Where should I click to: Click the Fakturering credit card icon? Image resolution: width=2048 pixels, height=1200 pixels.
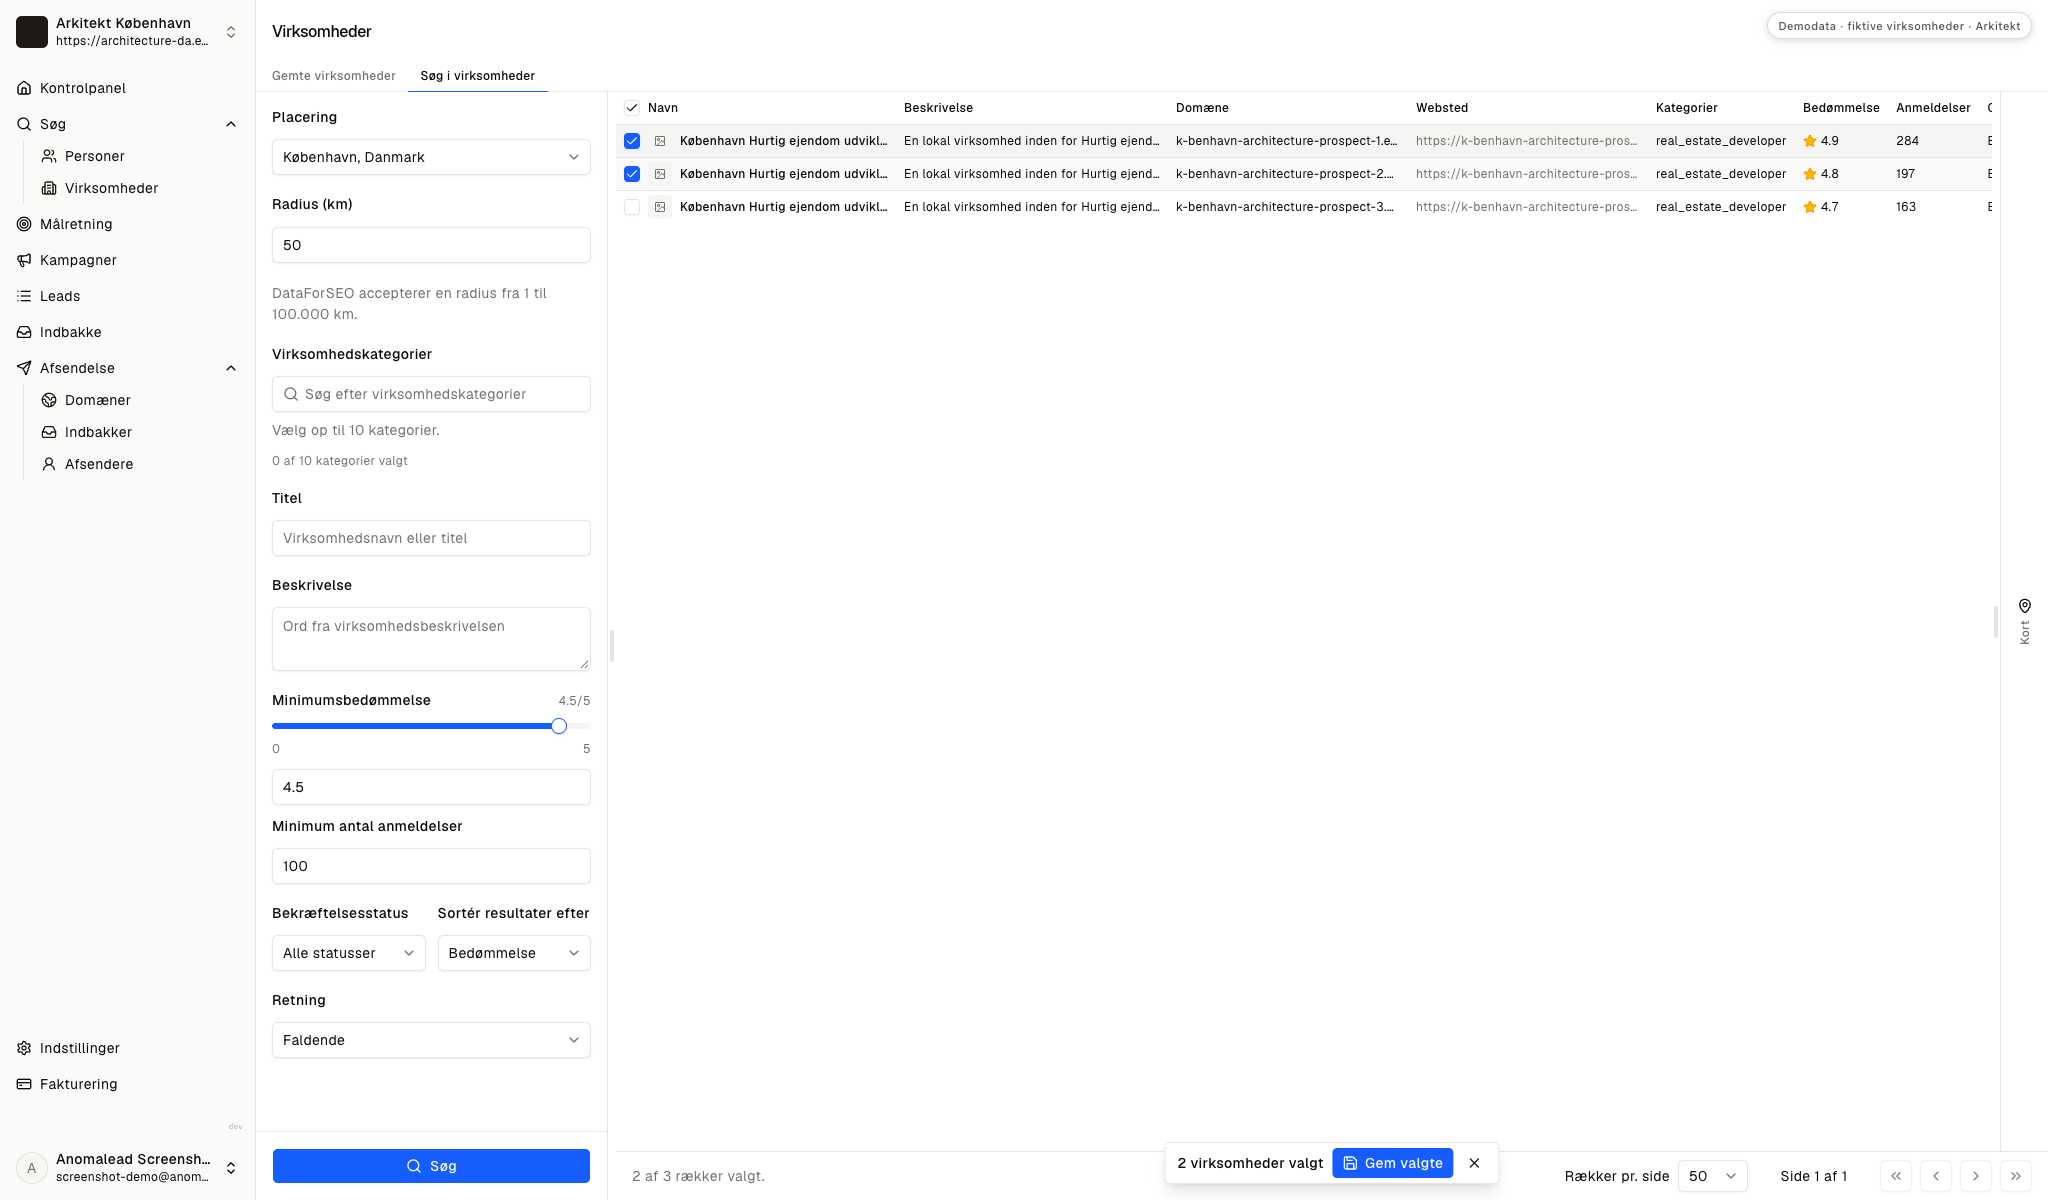tap(24, 1084)
